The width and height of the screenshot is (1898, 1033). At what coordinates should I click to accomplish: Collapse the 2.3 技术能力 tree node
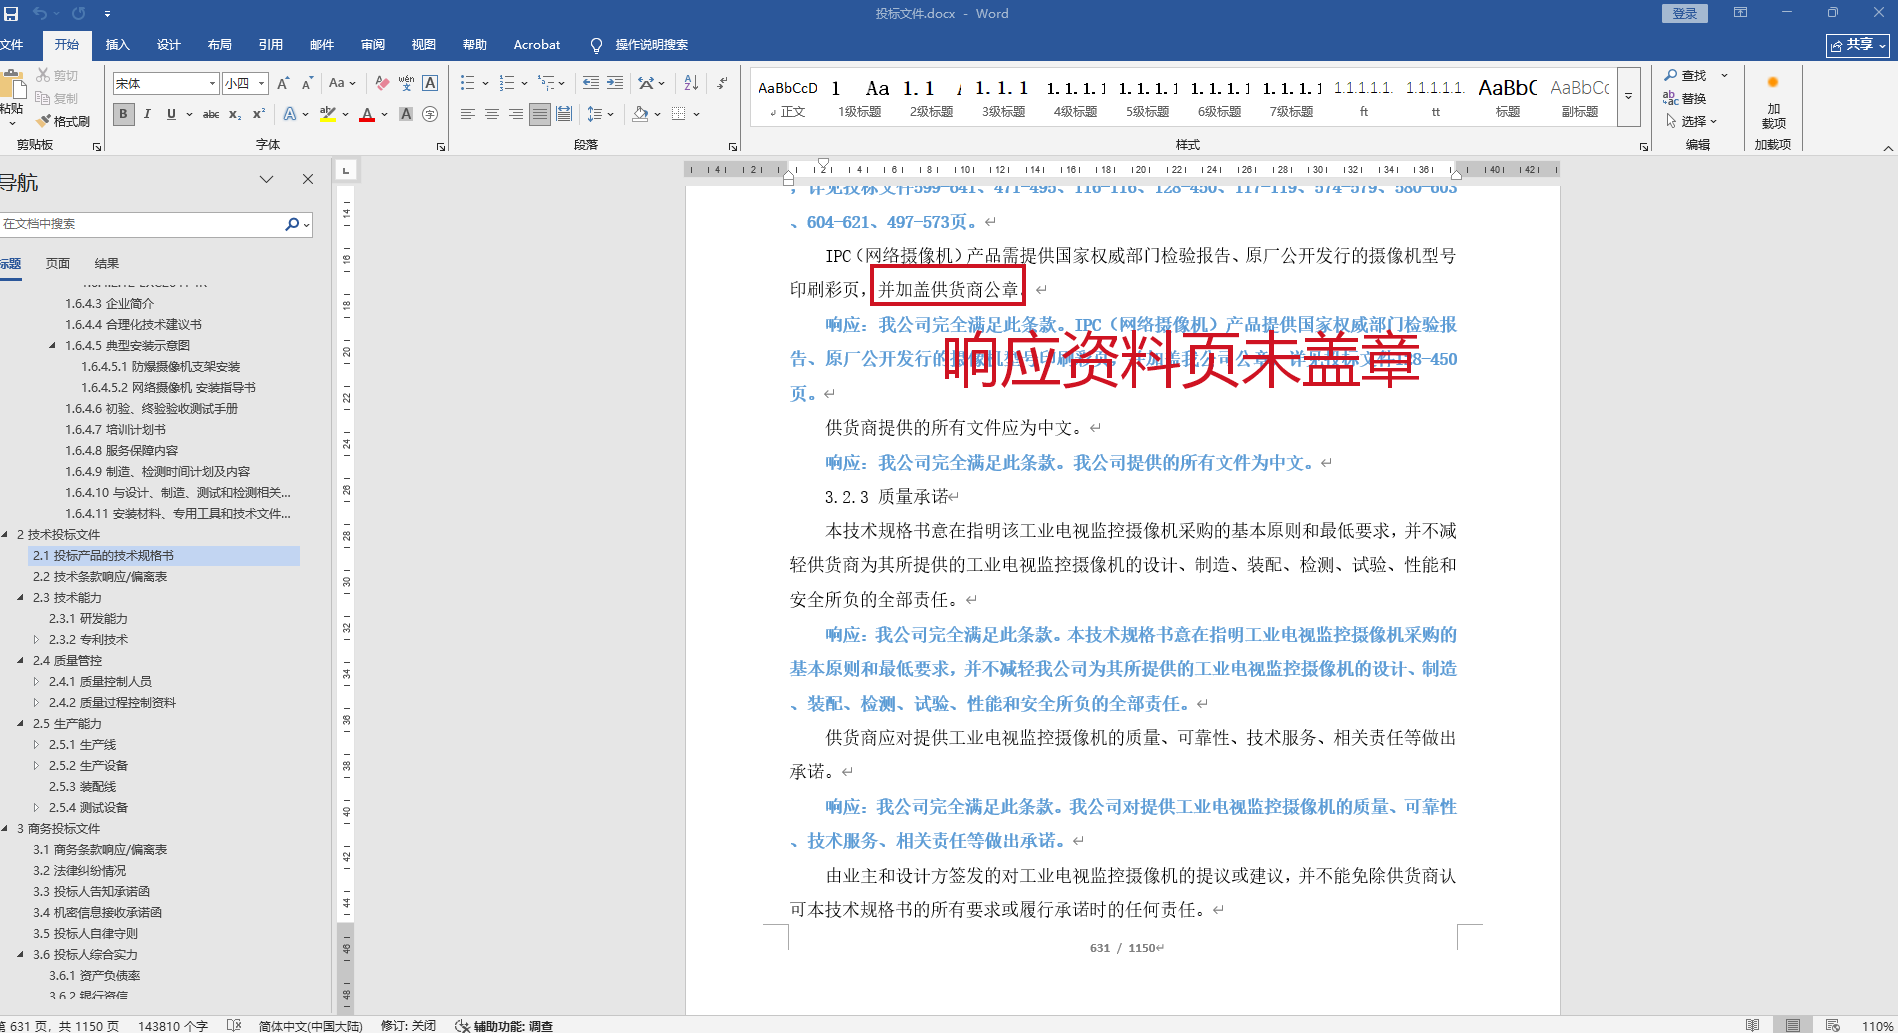tap(20, 598)
